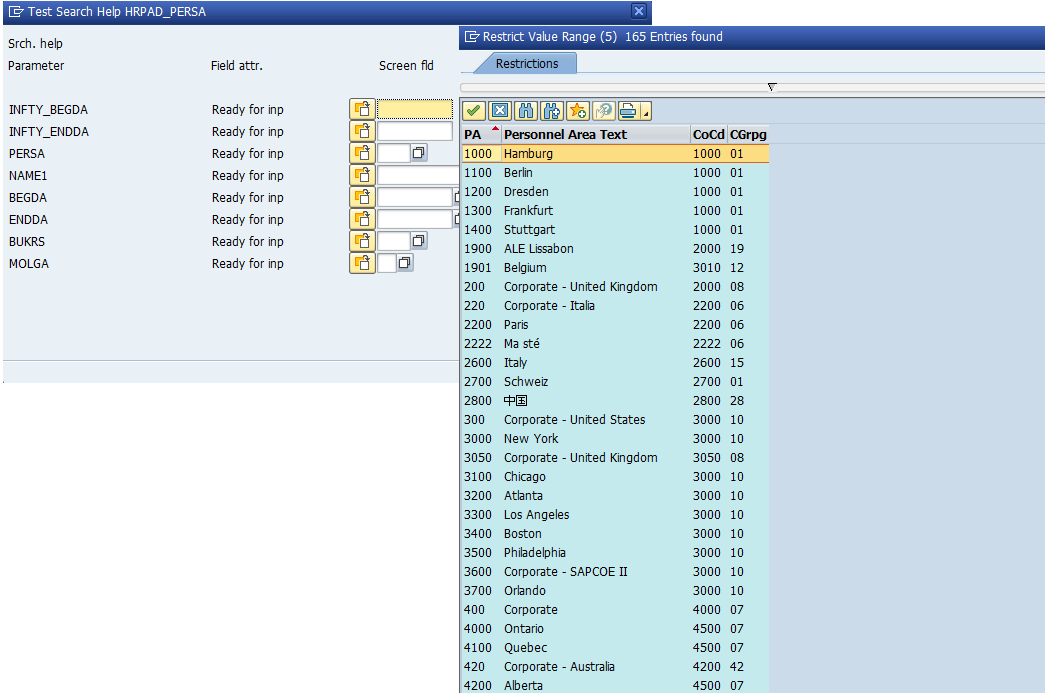Click the selection options icon for BUKRS
Screen dimensions: 1045x693
point(363,241)
